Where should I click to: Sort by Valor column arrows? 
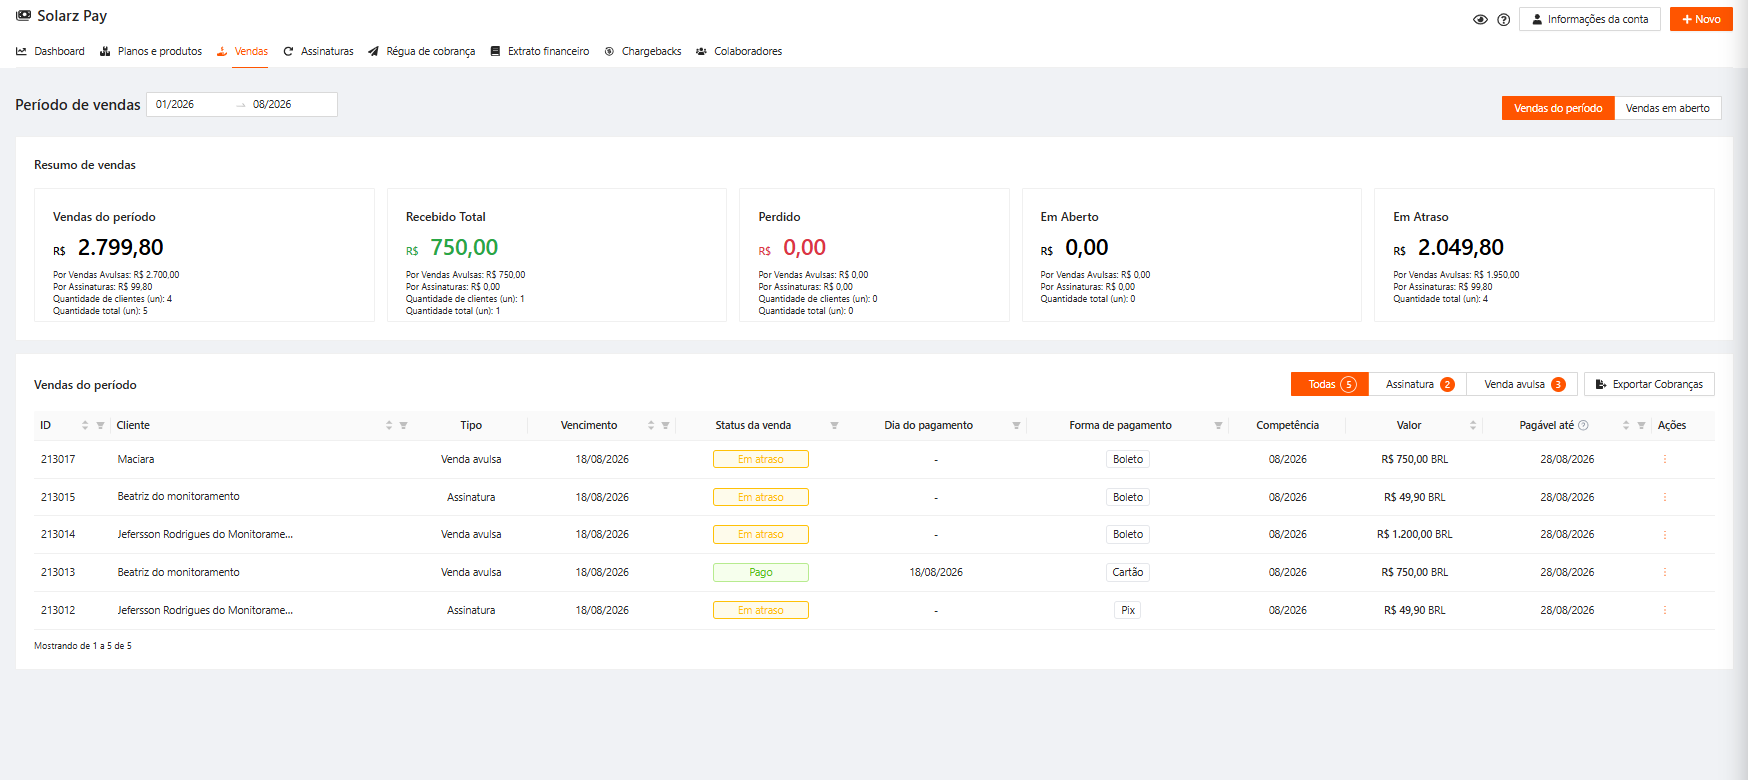point(1473,426)
